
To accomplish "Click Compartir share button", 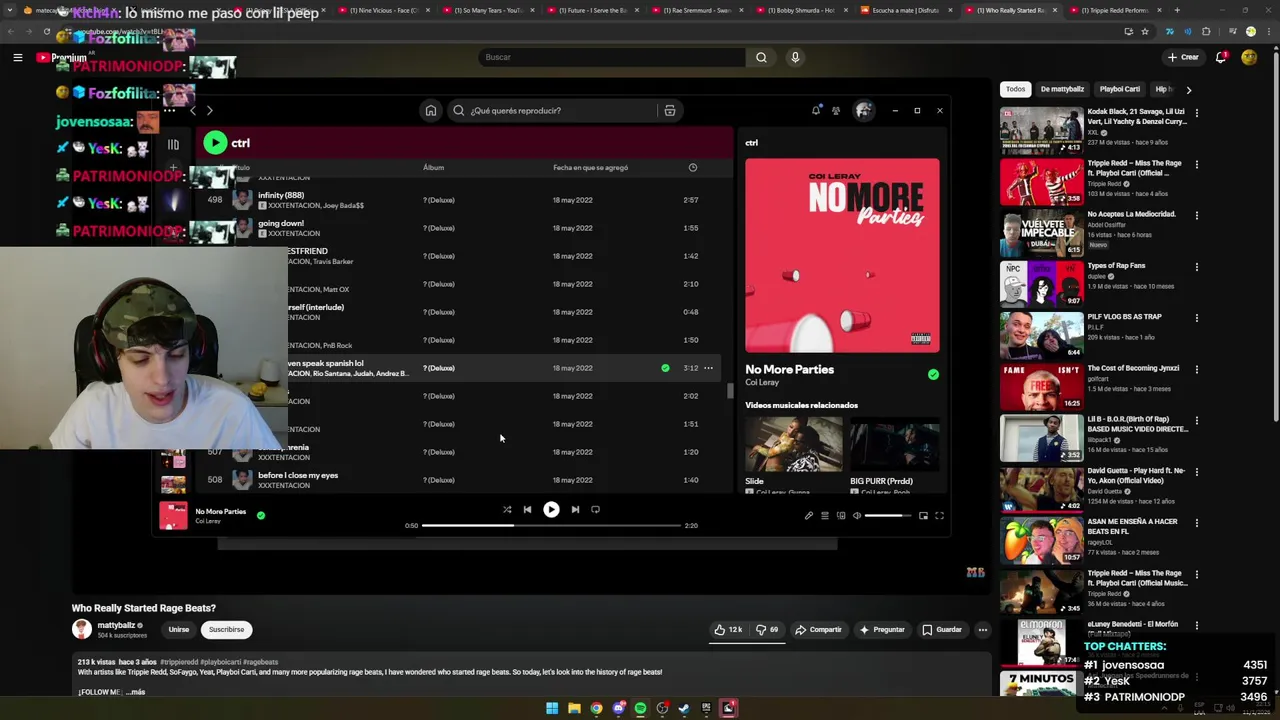I will (x=818, y=630).
